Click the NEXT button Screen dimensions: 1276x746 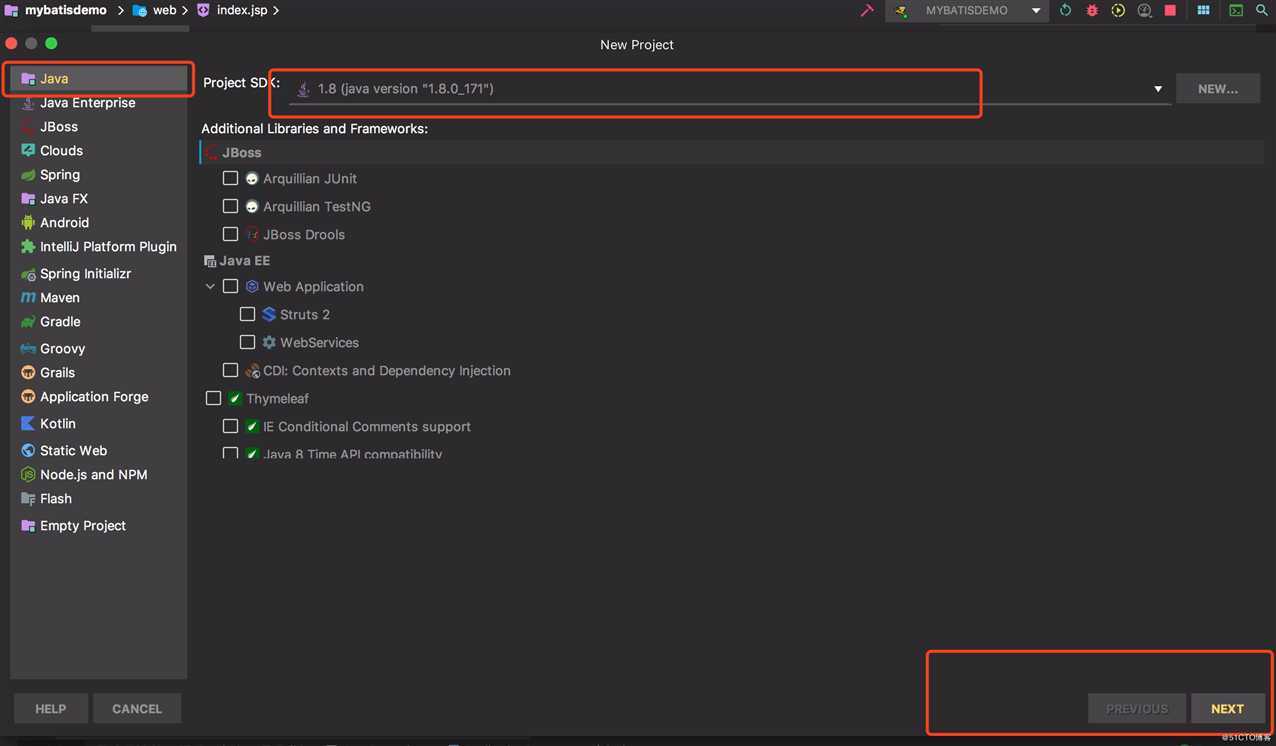[x=1227, y=708]
